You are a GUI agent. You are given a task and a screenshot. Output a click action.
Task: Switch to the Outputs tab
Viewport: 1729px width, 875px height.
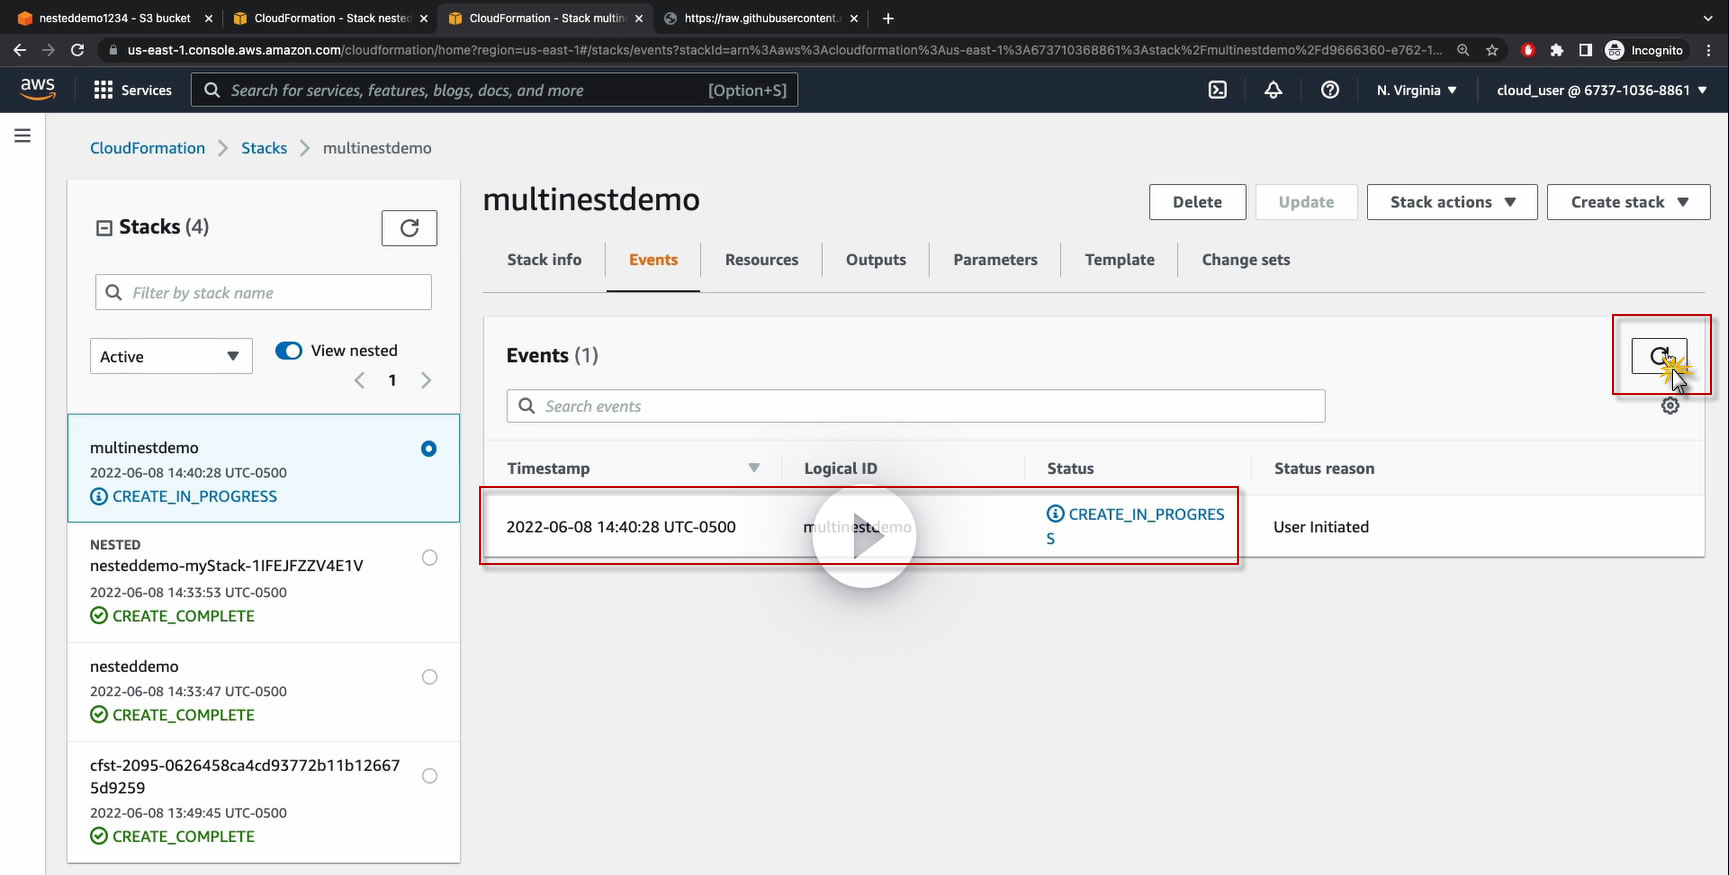pos(876,260)
